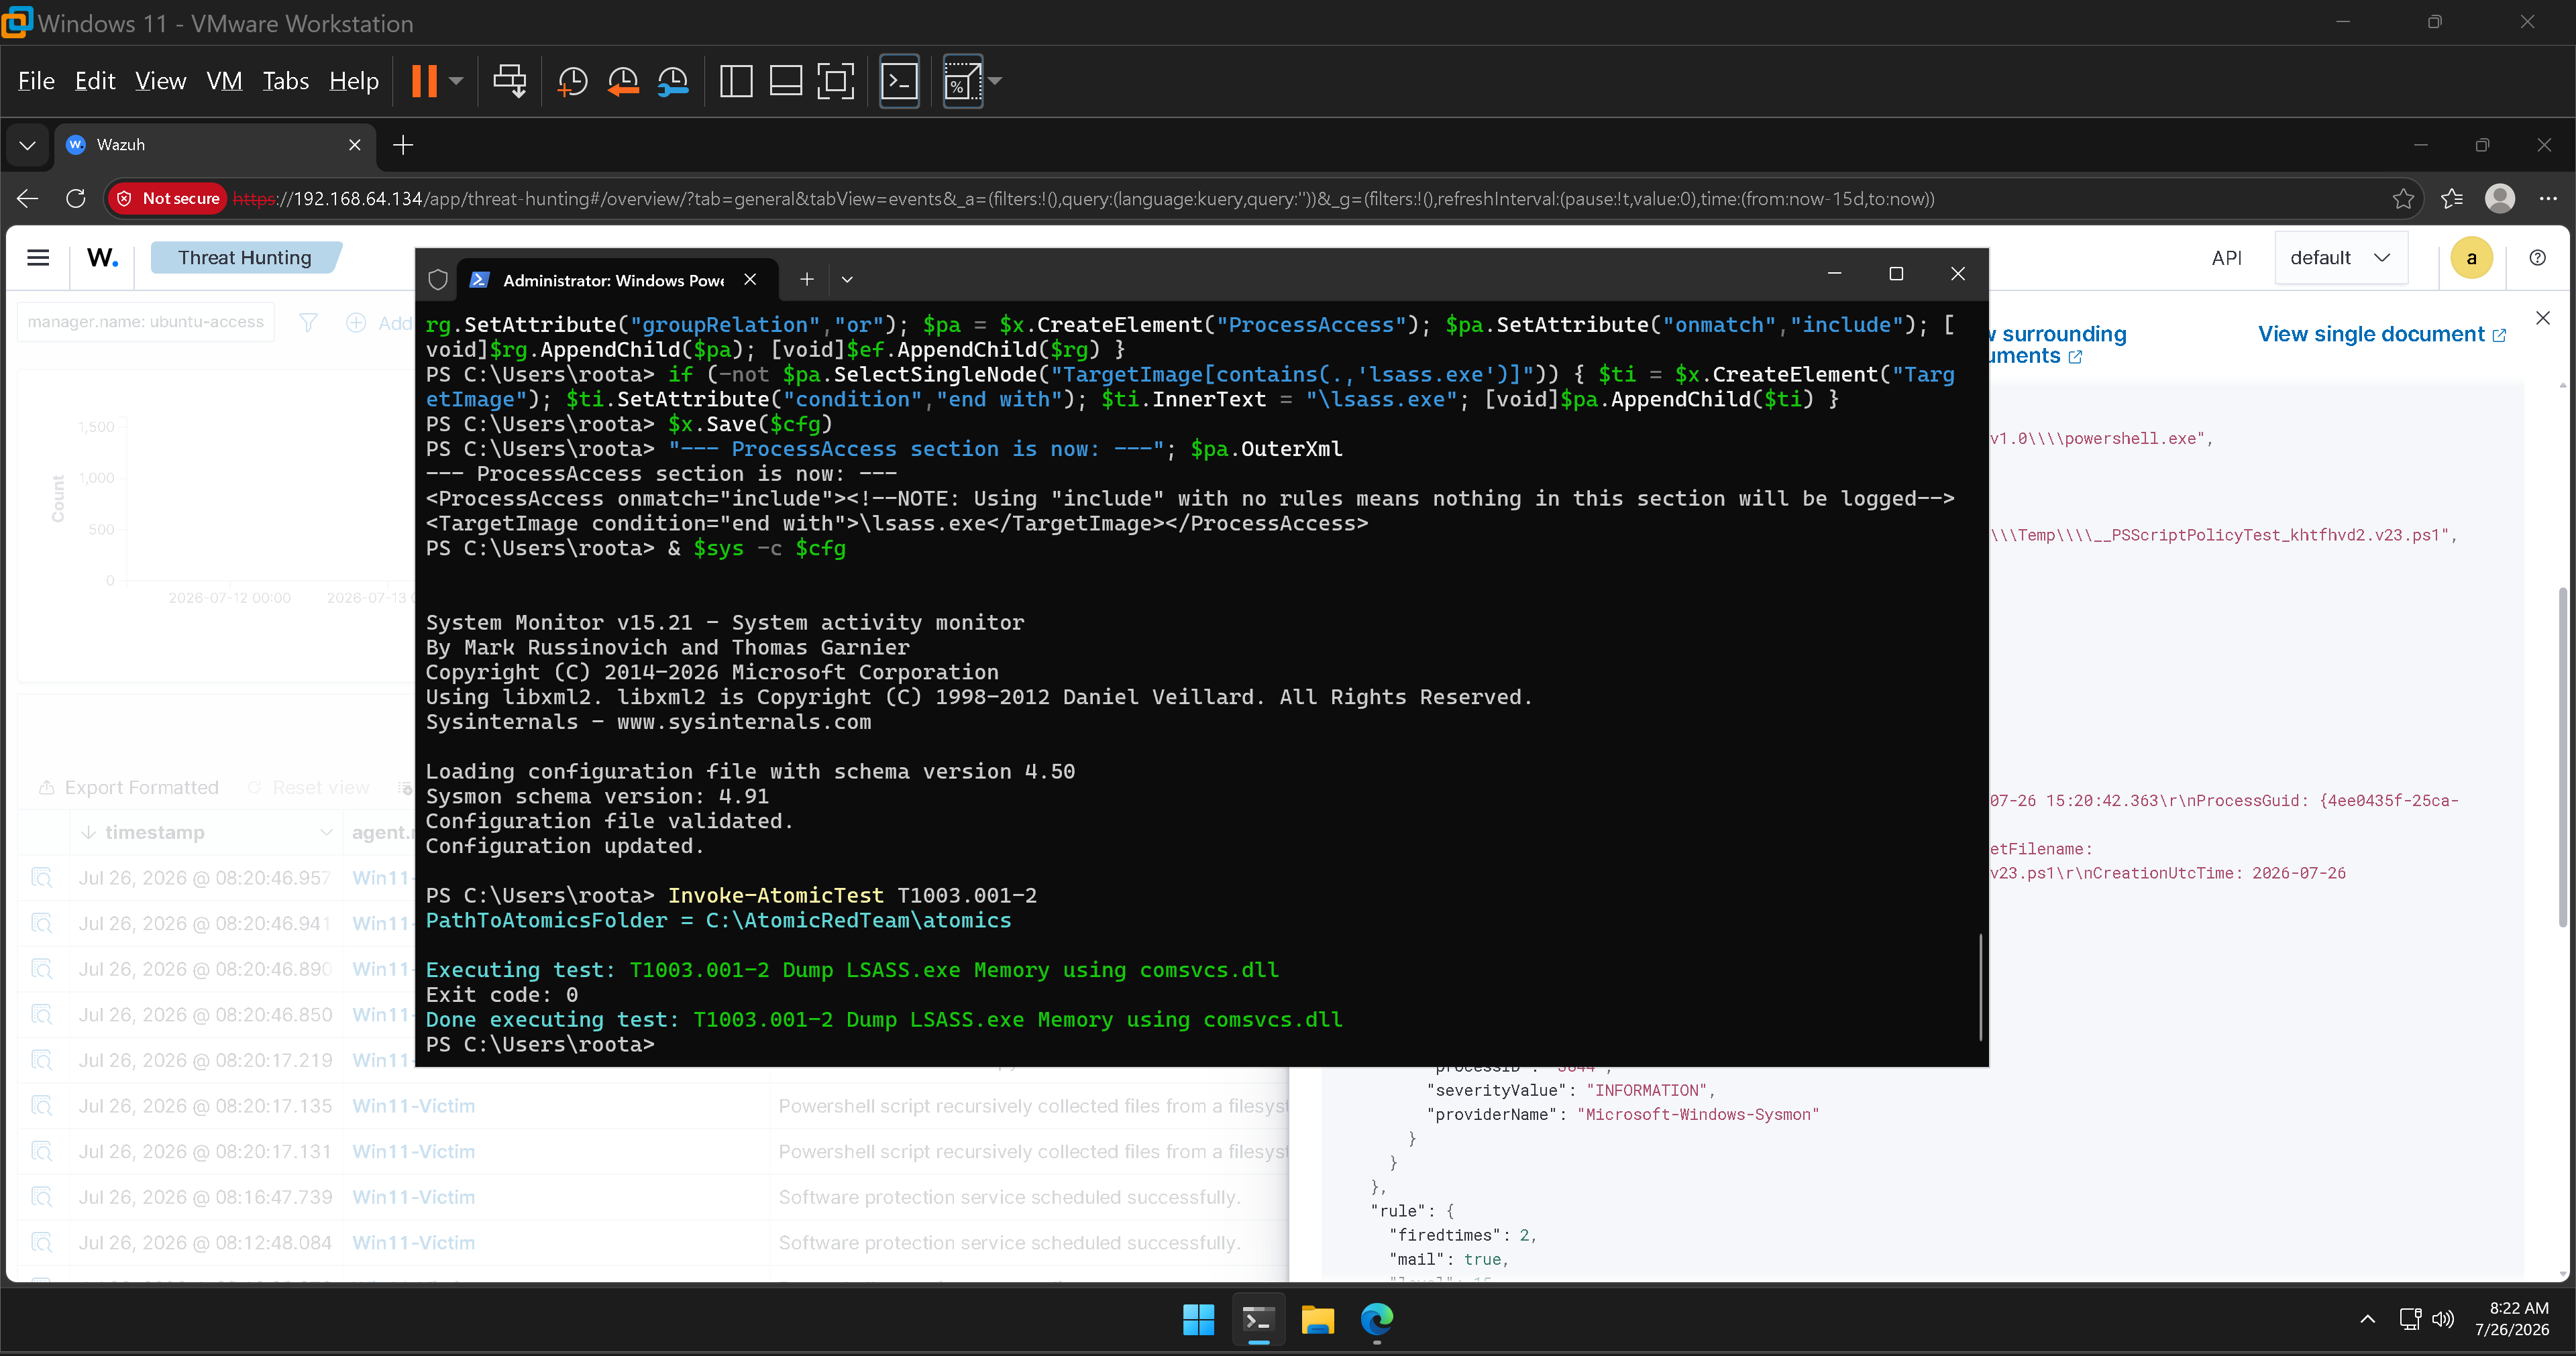Open the clock showing 8:22 AM

[x=2512, y=1319]
